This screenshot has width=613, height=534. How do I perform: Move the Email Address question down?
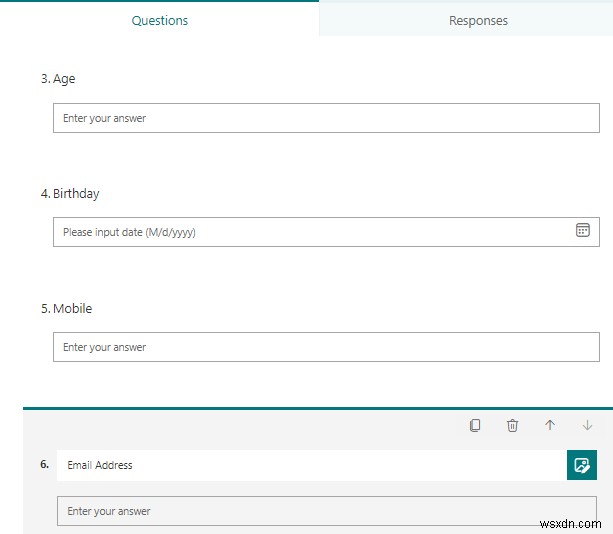(x=587, y=425)
